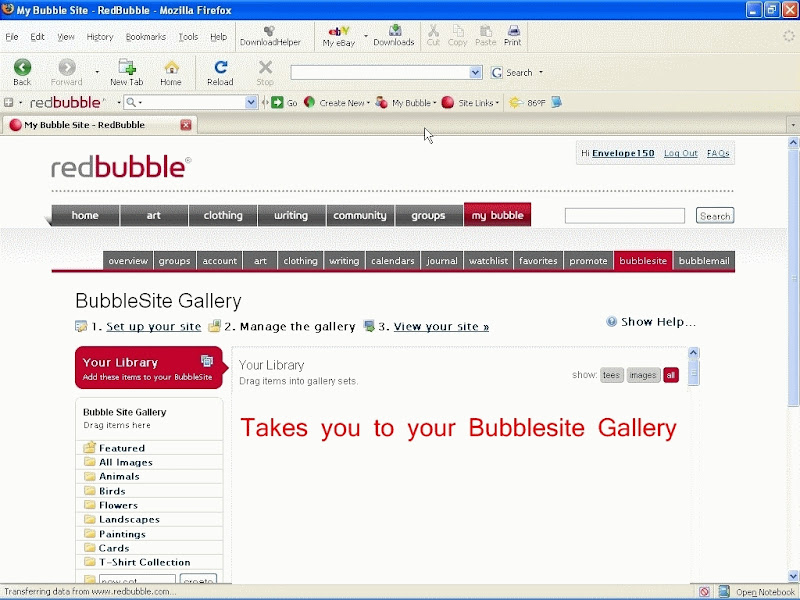Screen dimensions: 800x600
Task: Open the clothing main nav tab
Action: click(223, 215)
